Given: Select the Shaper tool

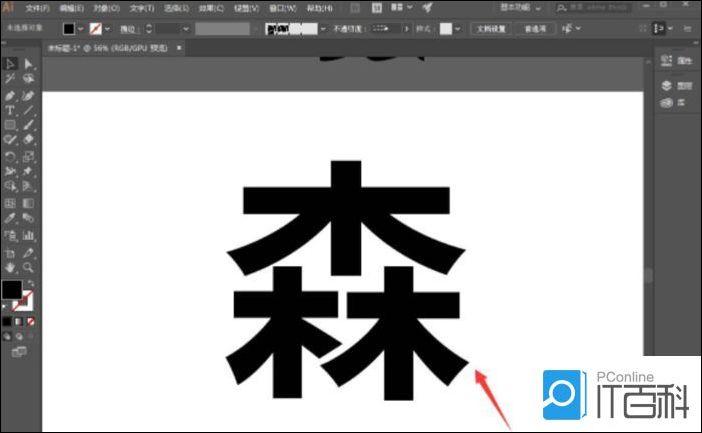Looking at the screenshot, I should pos(10,140).
